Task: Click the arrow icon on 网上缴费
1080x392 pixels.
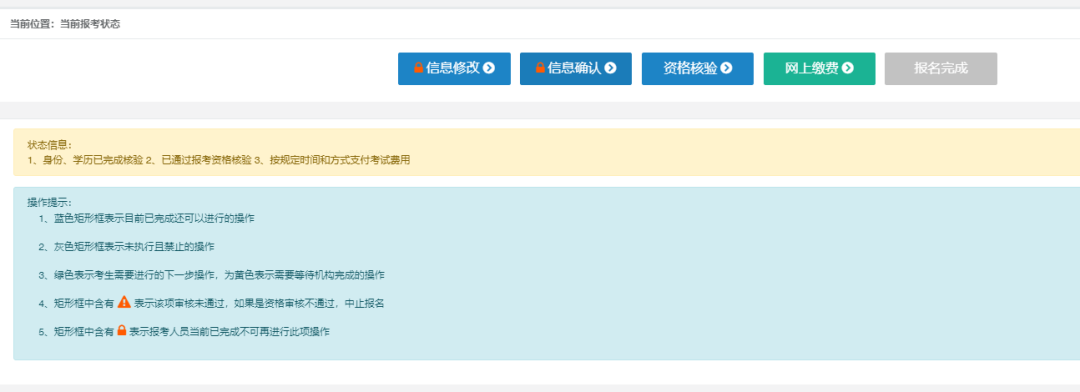Action: (848, 68)
